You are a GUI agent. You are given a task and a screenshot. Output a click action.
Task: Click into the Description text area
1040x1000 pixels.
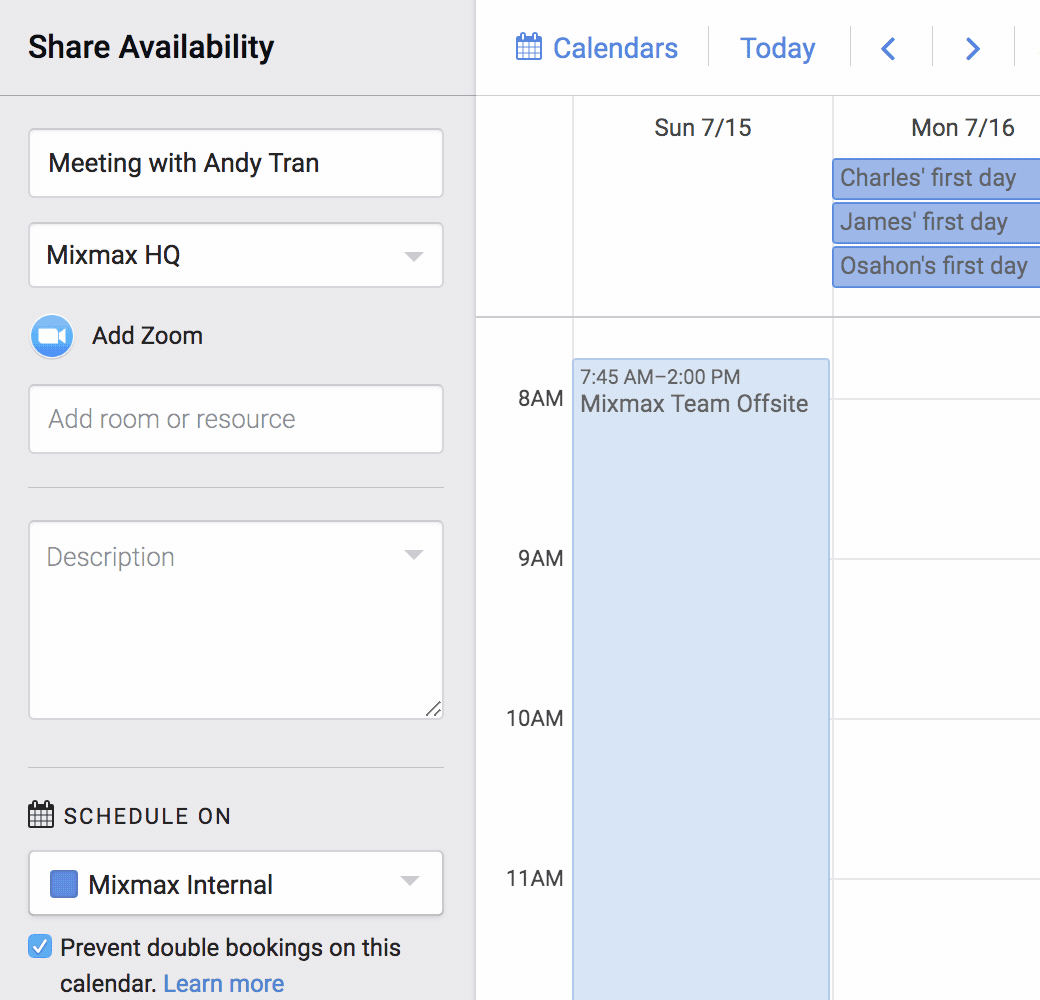point(235,620)
